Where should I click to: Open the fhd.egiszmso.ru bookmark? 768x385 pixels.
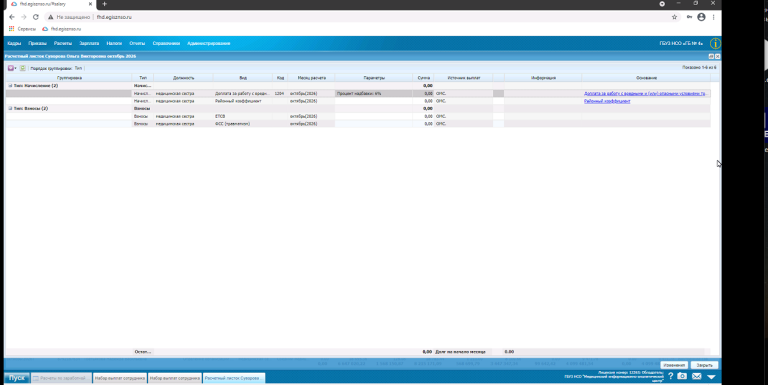[62, 29]
